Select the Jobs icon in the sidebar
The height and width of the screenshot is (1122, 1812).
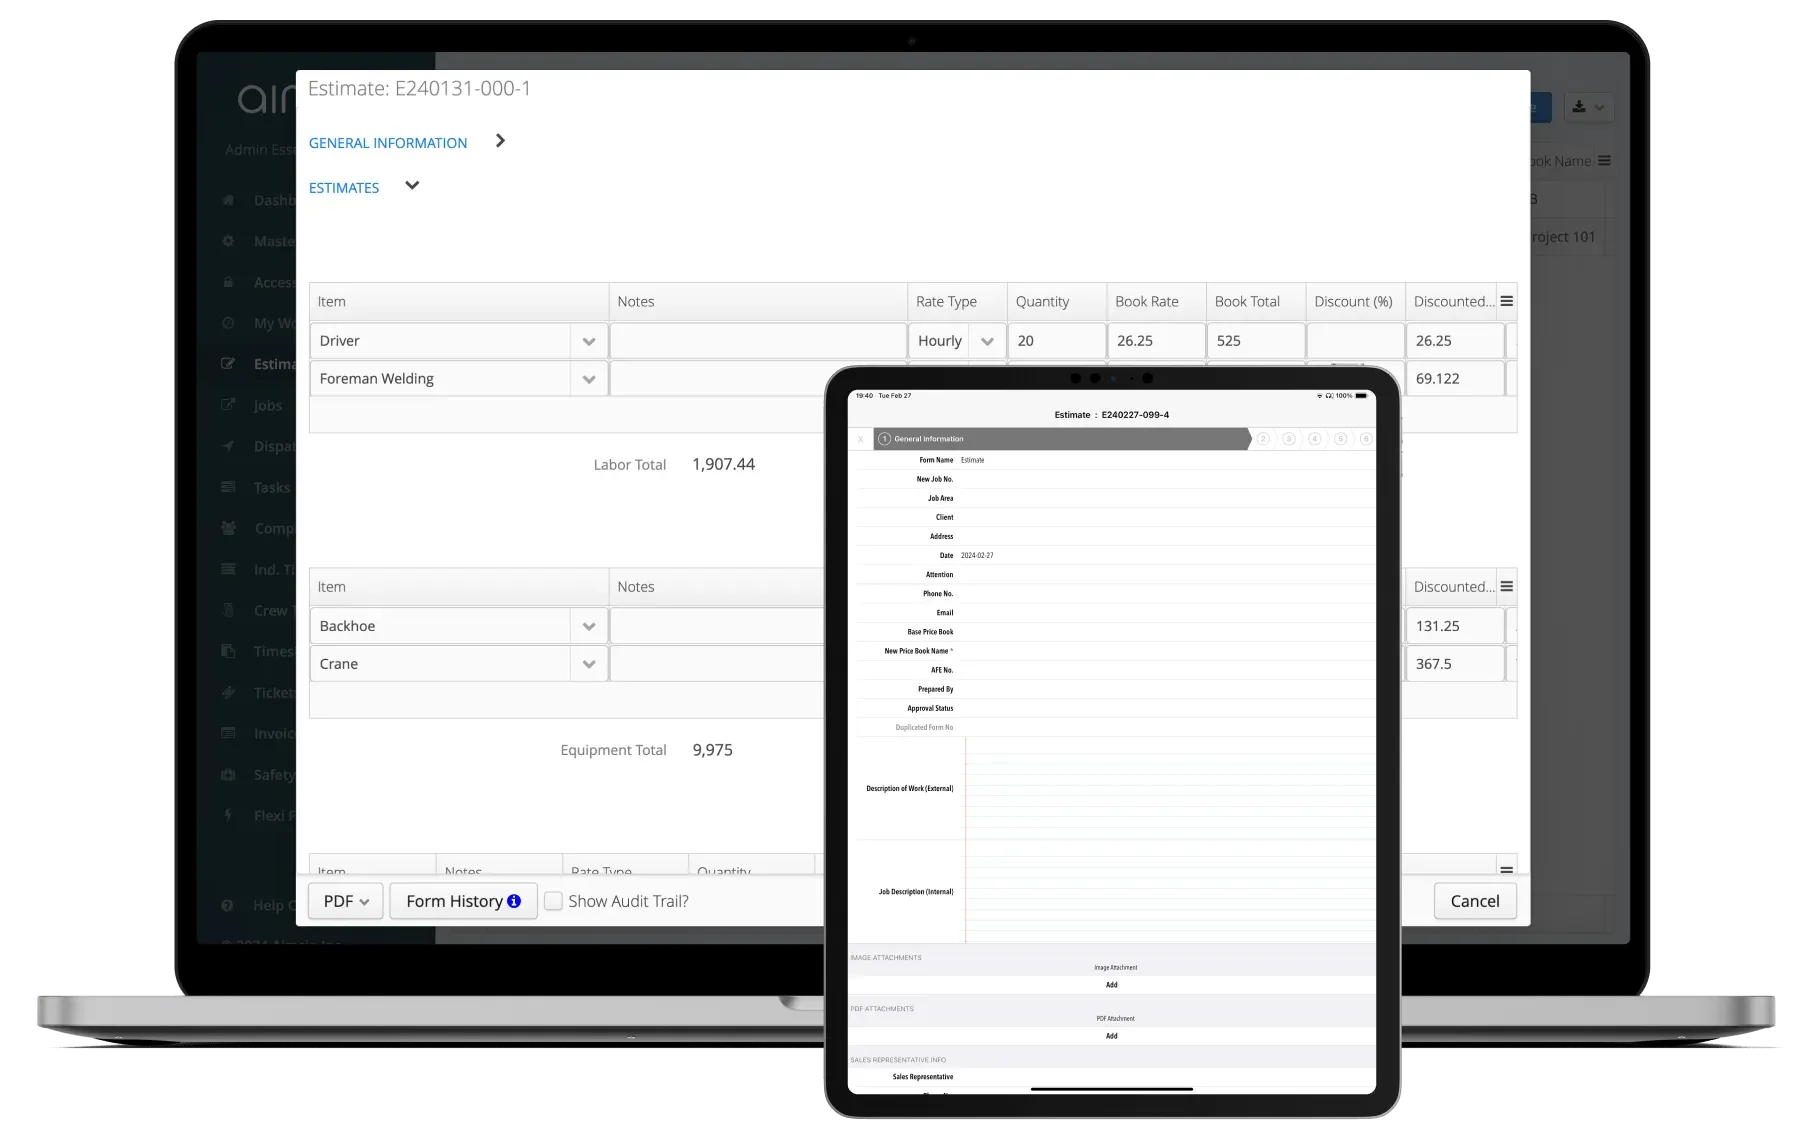pos(228,405)
